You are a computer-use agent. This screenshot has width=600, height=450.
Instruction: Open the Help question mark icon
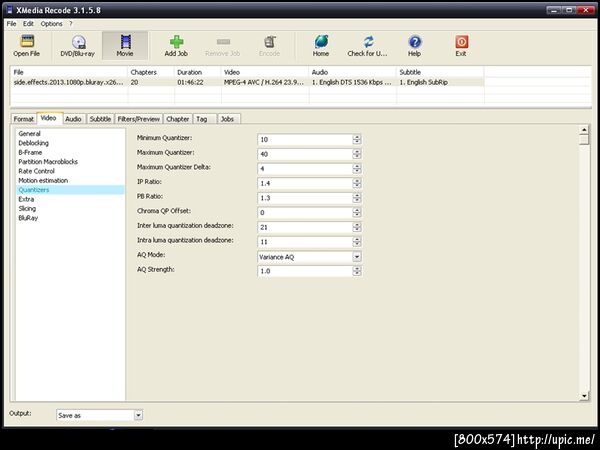[x=415, y=41]
